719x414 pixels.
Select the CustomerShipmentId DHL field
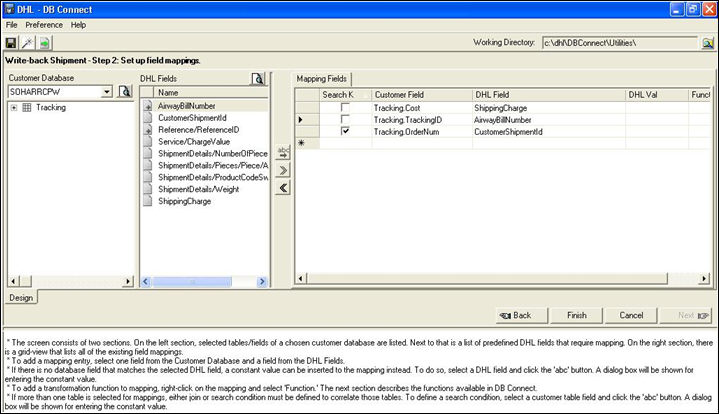[x=193, y=118]
